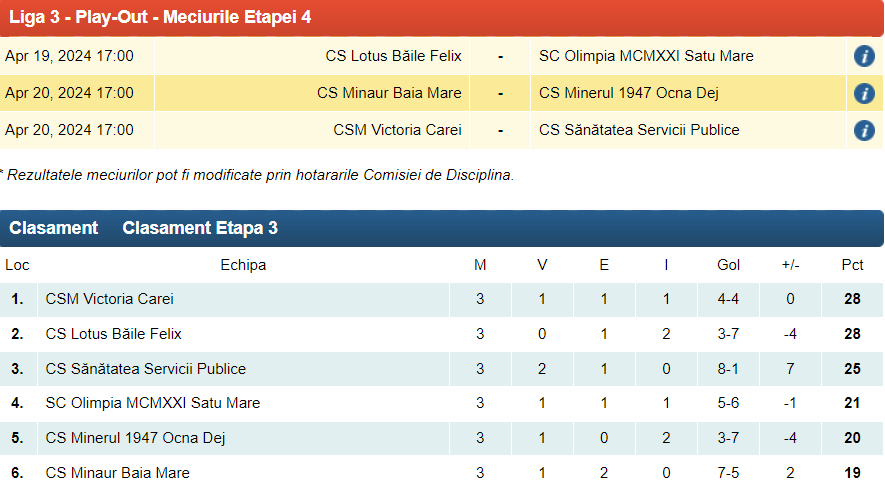Select CS Minerul 1947 Ocna Dej fixture team
Image resolution: width=885 pixels, height=486 pixels.
[x=628, y=93]
